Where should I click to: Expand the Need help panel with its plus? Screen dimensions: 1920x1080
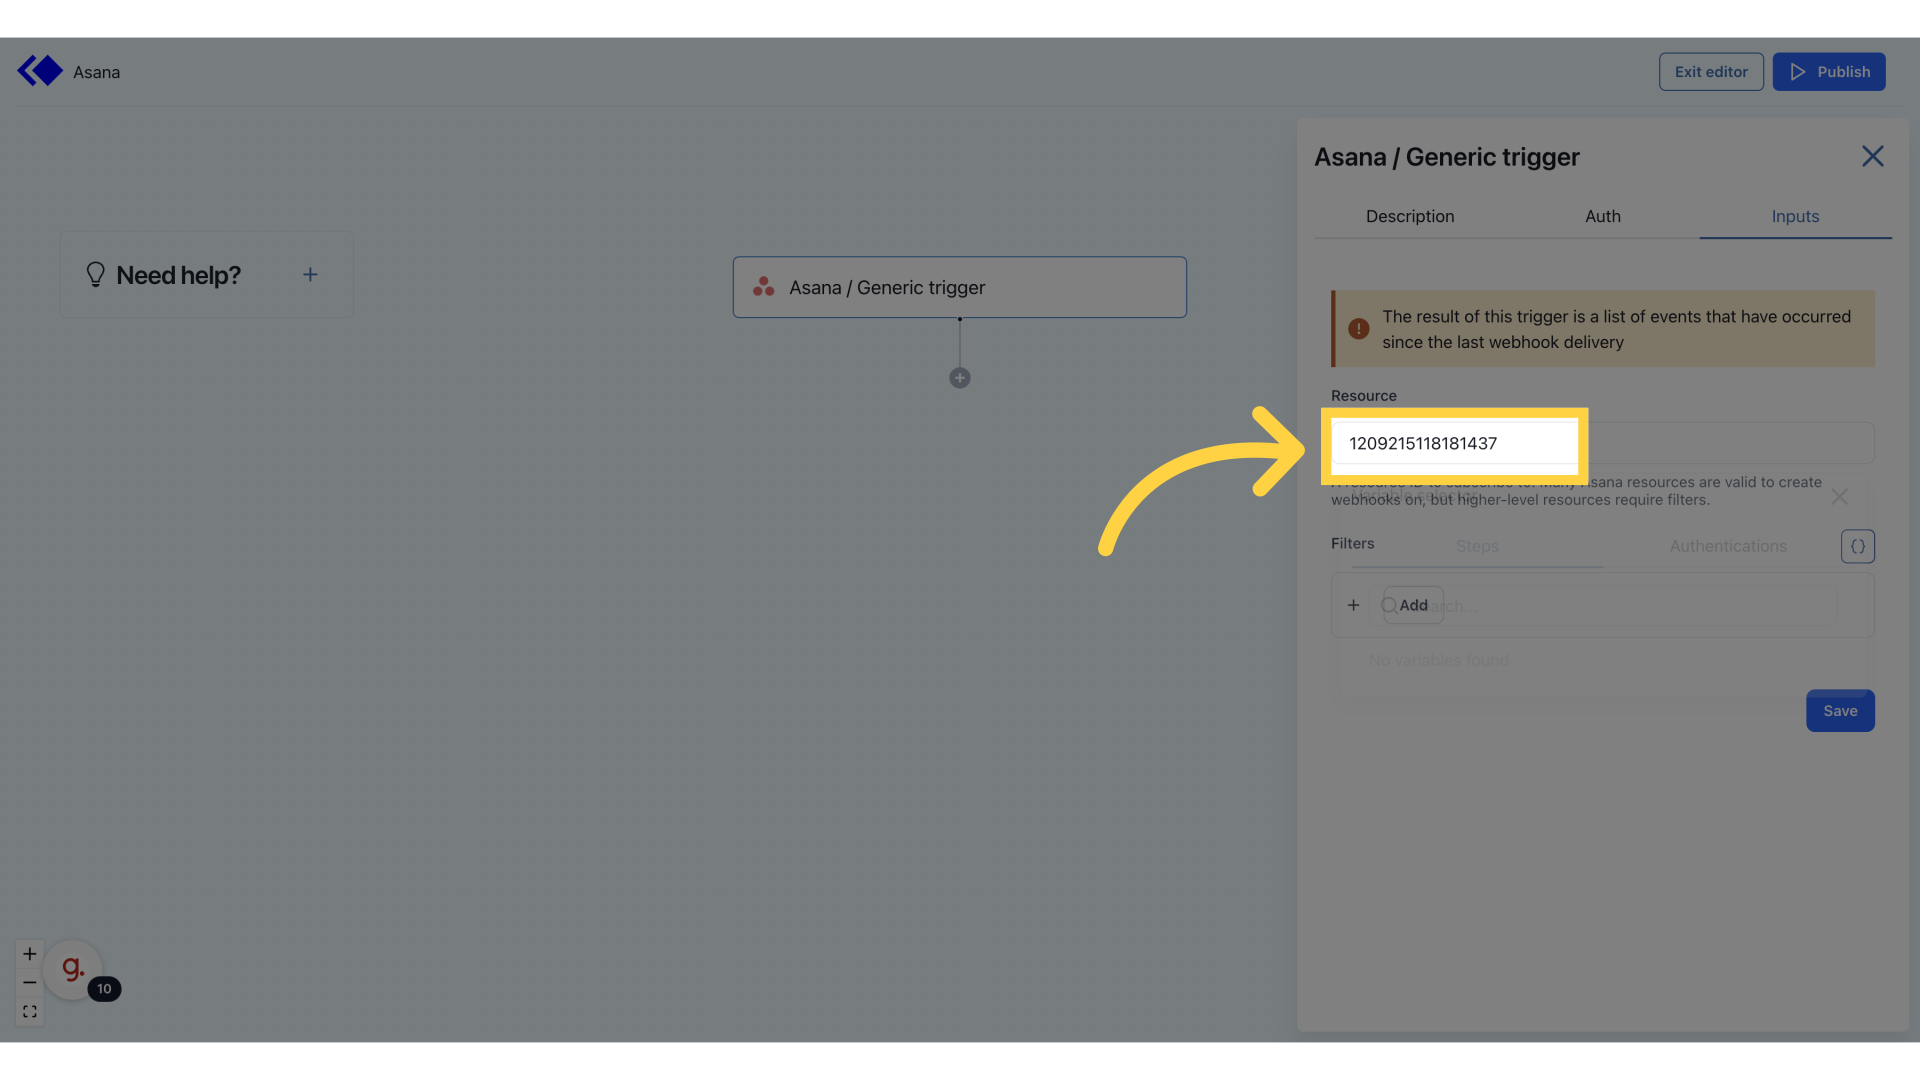coord(310,274)
